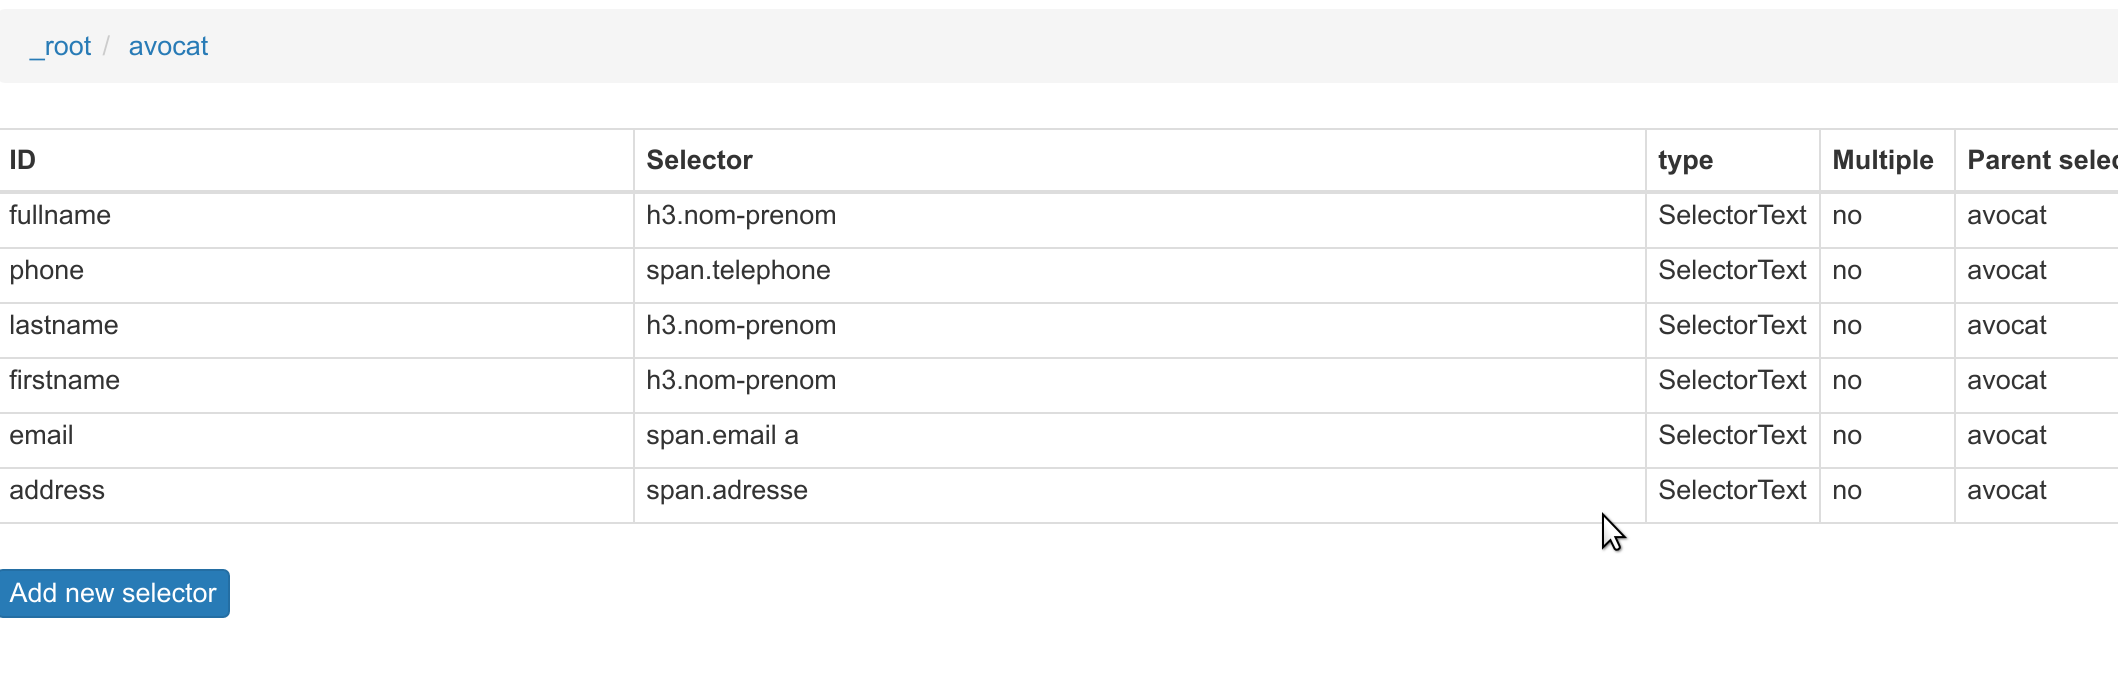Click the Add new selector button
Screen dimensions: 2118x699
[113, 593]
